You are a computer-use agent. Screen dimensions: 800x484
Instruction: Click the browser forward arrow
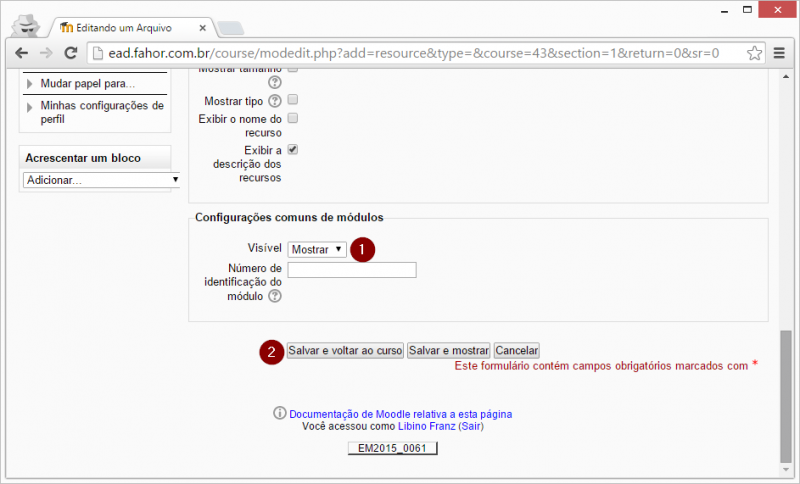coord(46,53)
